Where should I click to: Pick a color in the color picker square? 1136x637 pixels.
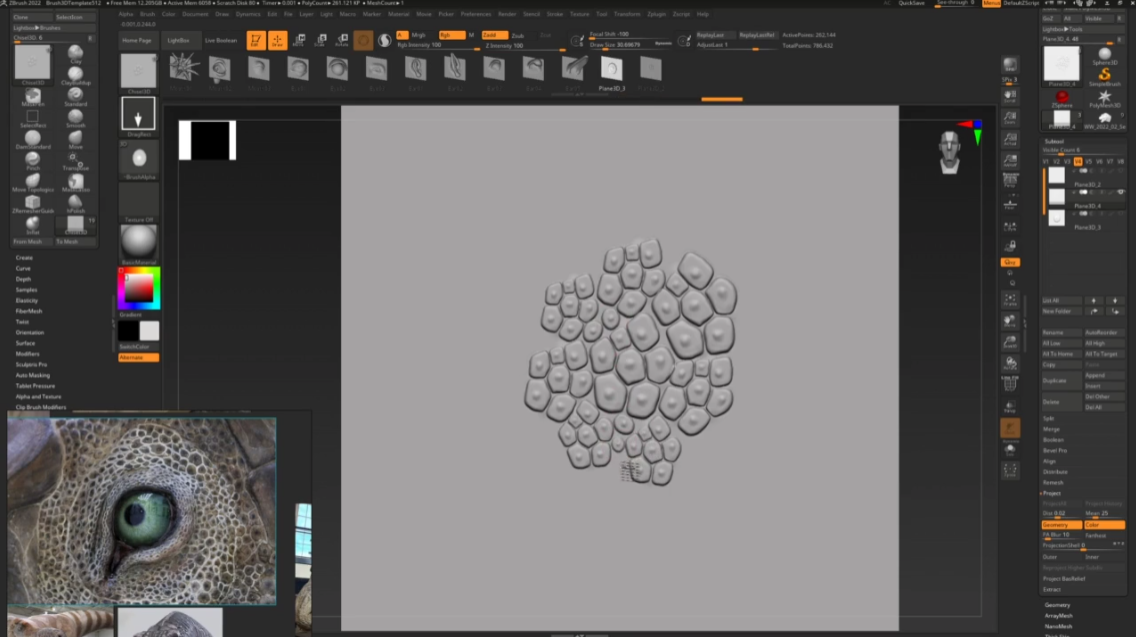[x=138, y=288]
